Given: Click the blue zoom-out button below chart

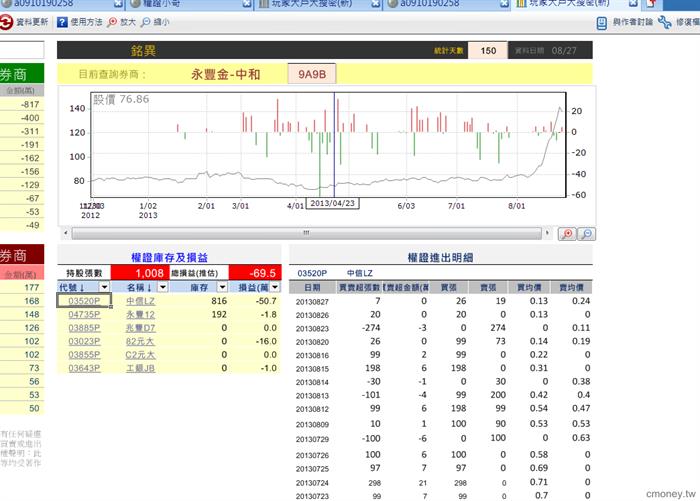Looking at the screenshot, I should point(587,234).
